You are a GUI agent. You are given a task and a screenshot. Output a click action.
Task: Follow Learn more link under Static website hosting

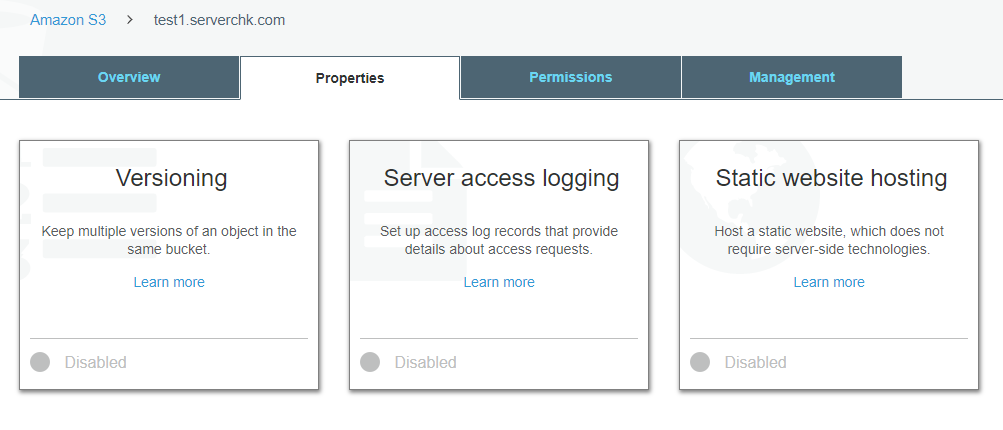pyautogui.click(x=829, y=282)
